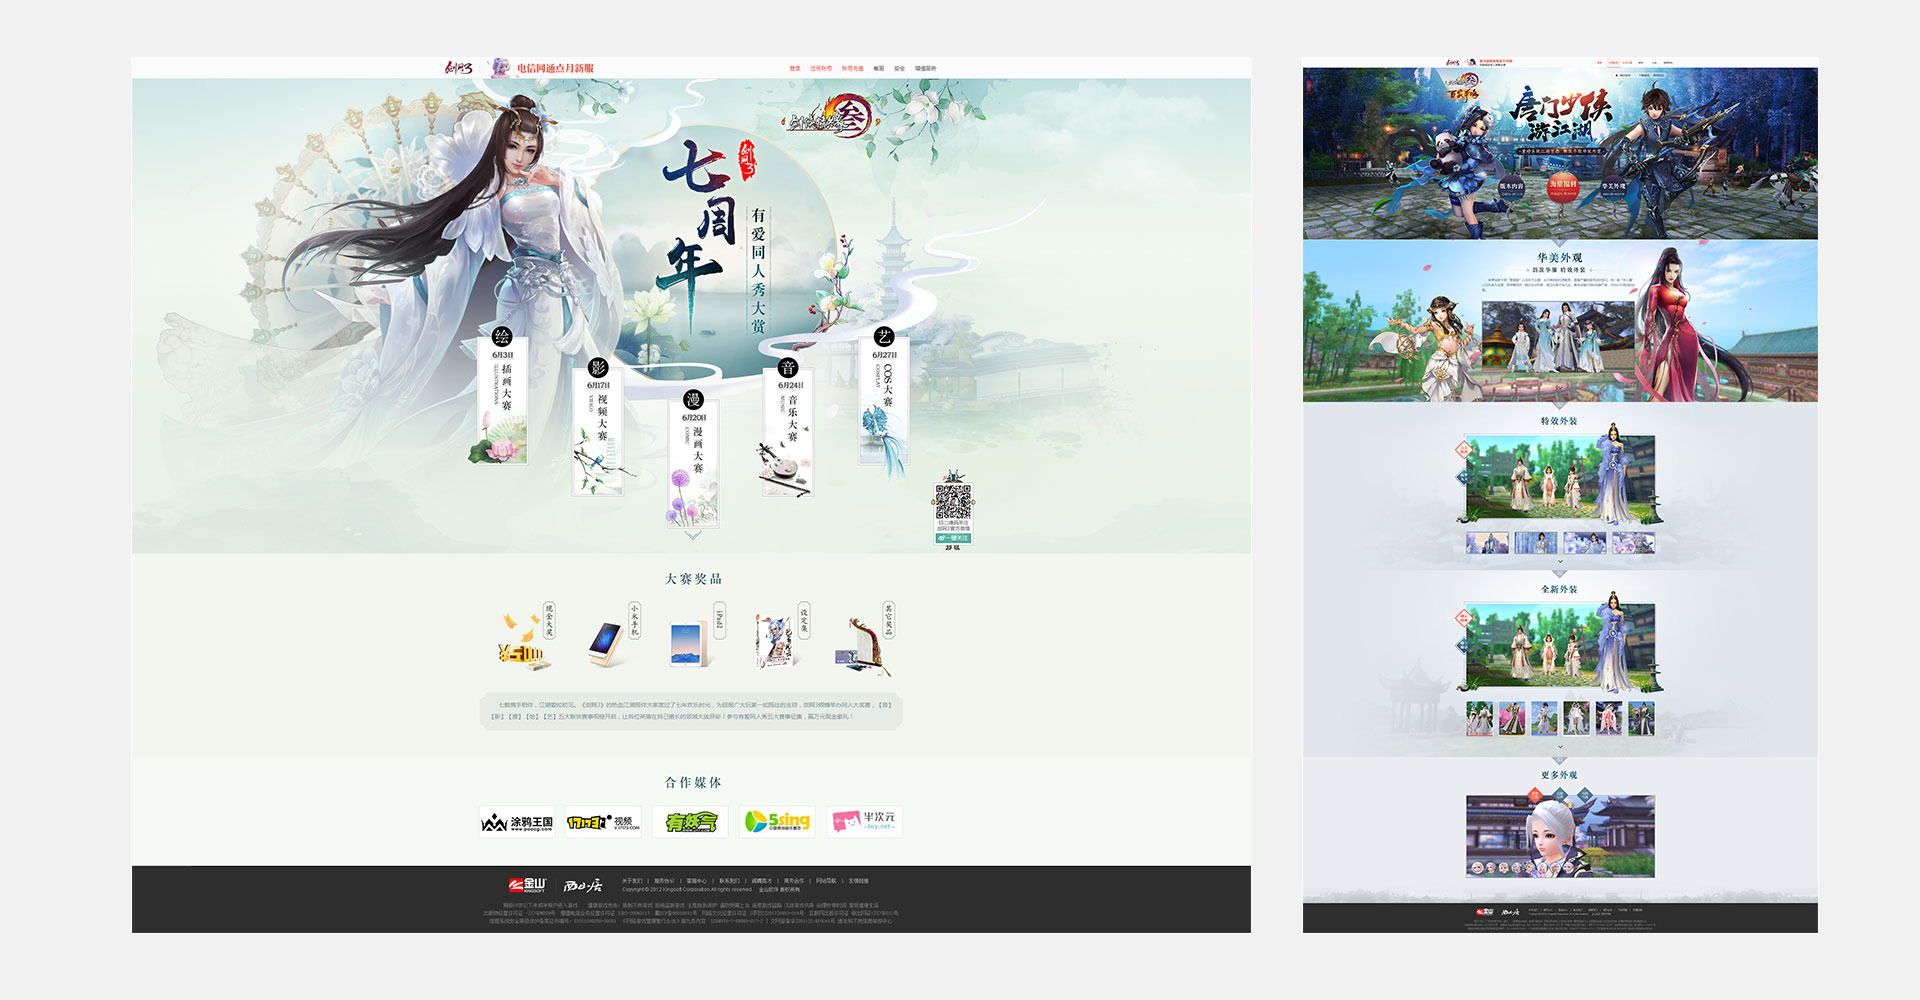Viewport: 1920px width, 1000px height.
Task: Click red diamond tab beside 全新外装 preview
Action: pos(1464,619)
